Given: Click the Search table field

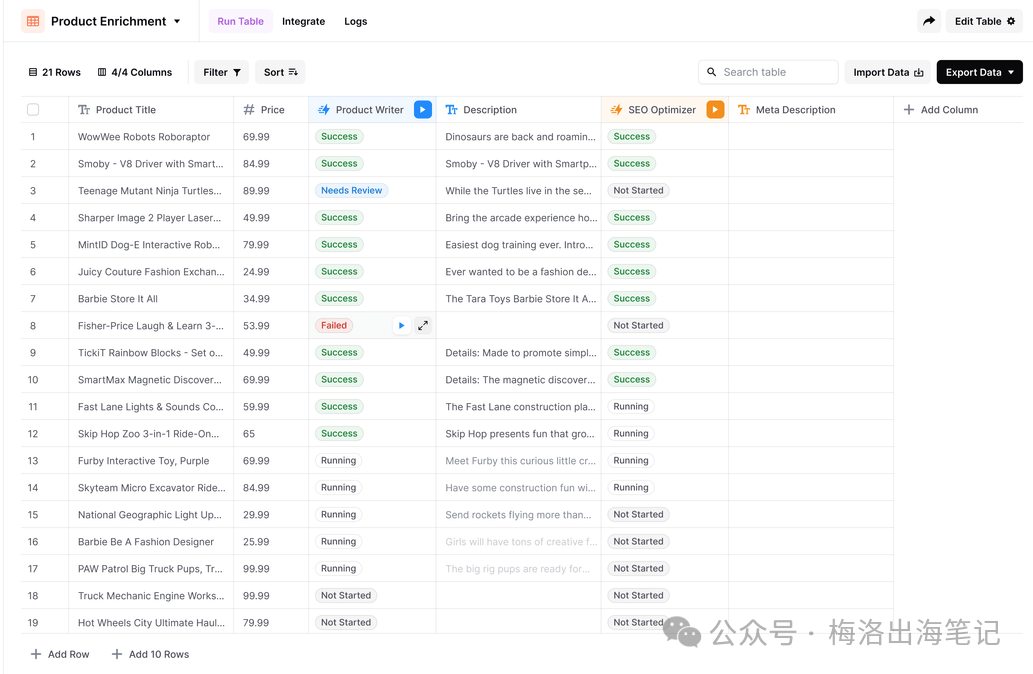Looking at the screenshot, I should point(768,72).
